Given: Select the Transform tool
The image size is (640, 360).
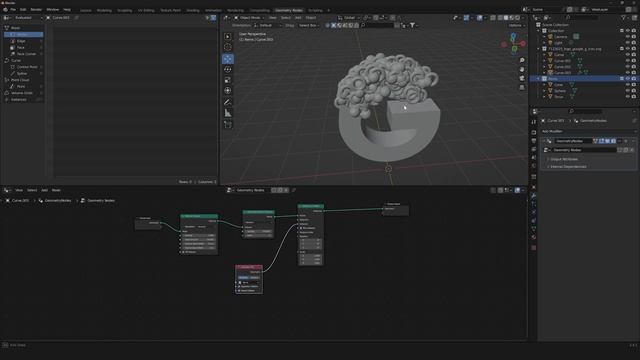Looking at the screenshot, I should click(228, 91).
